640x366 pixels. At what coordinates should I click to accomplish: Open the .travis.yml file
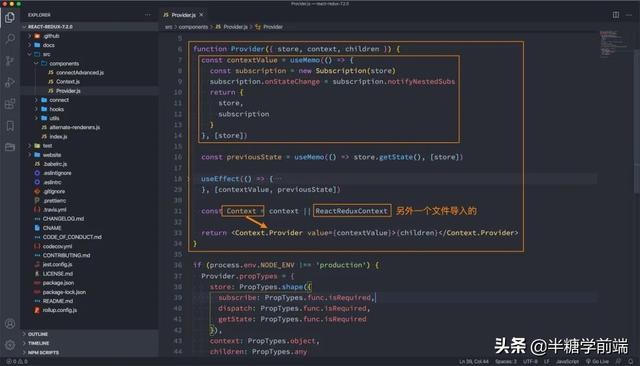90,210
